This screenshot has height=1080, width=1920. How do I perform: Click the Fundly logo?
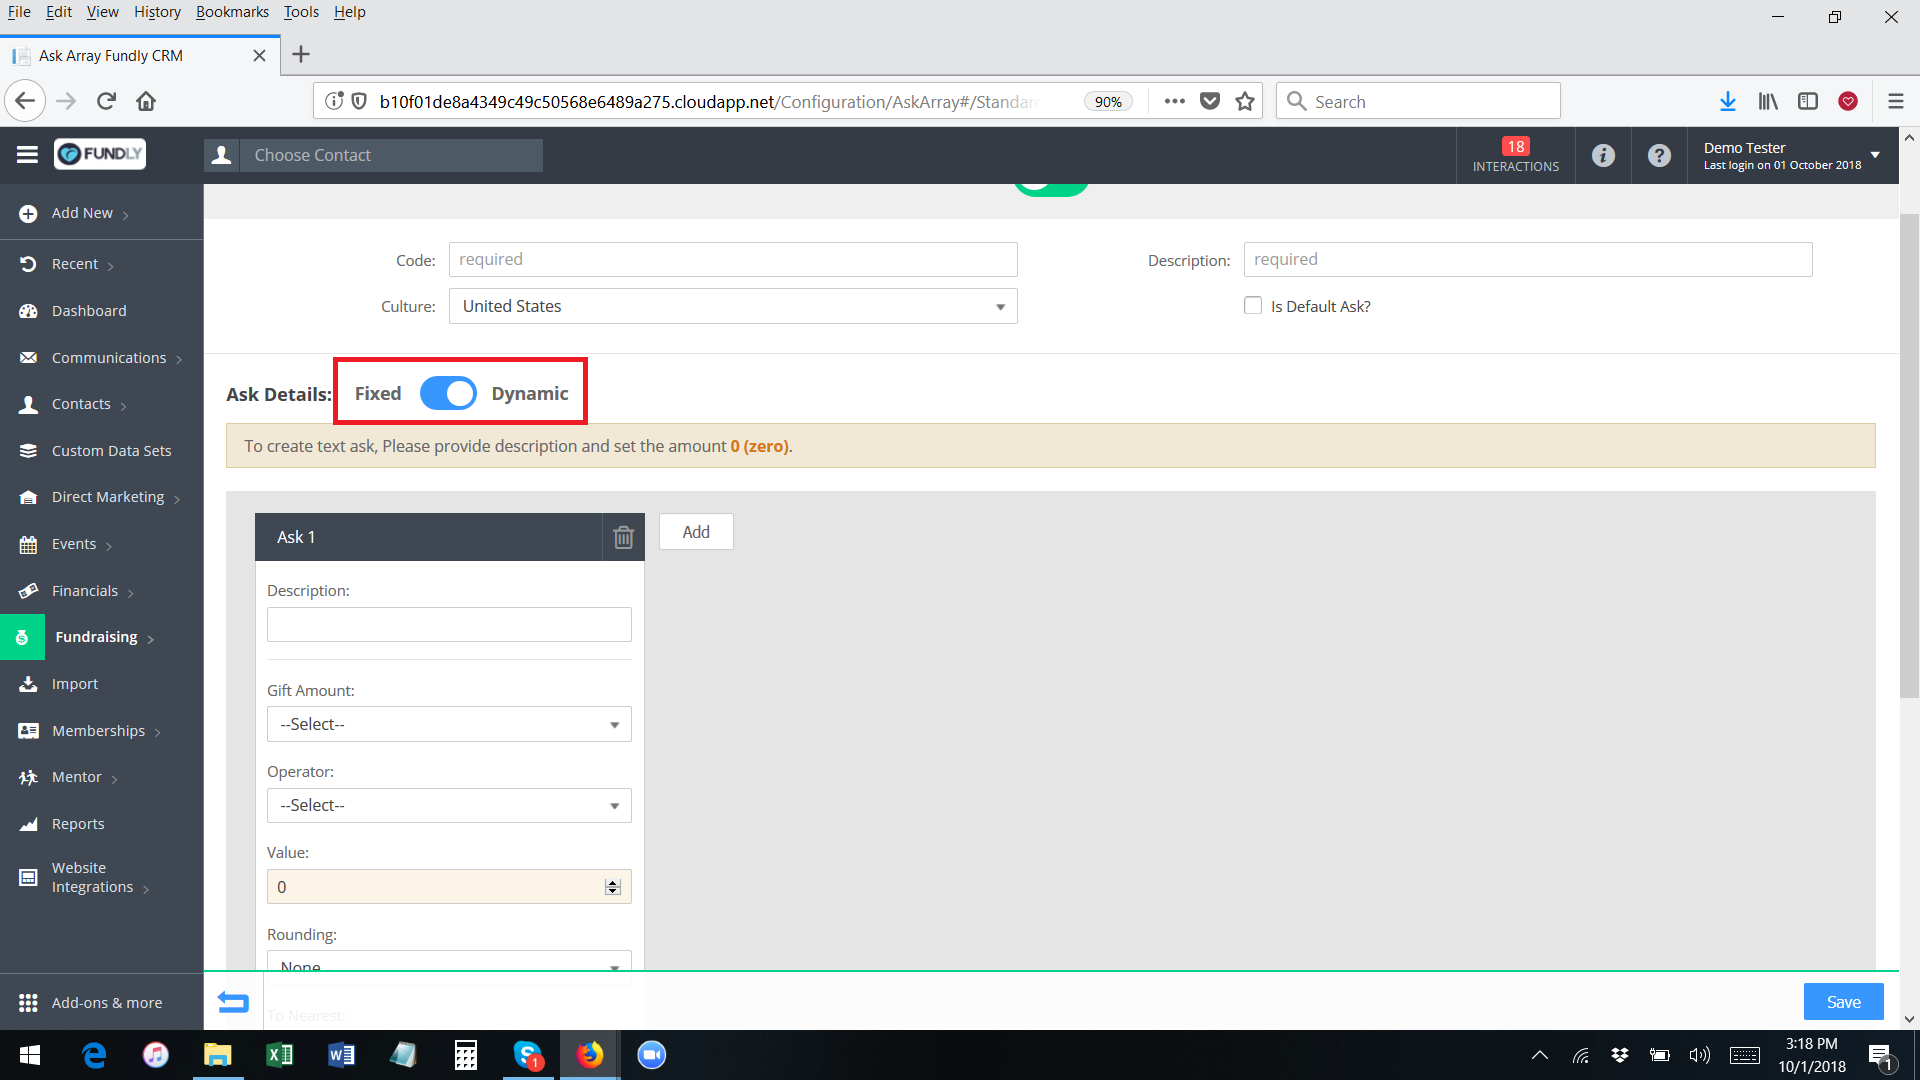(x=100, y=154)
